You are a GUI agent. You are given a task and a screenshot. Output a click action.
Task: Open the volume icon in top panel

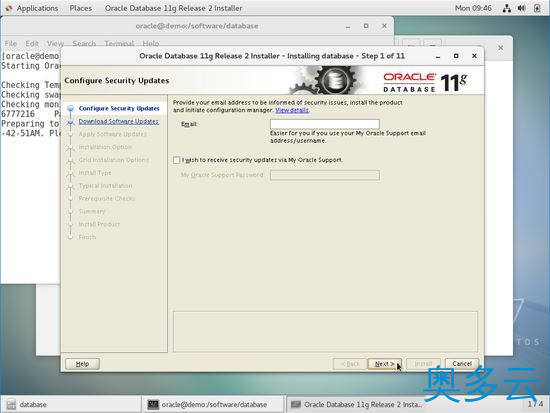(x=522, y=8)
